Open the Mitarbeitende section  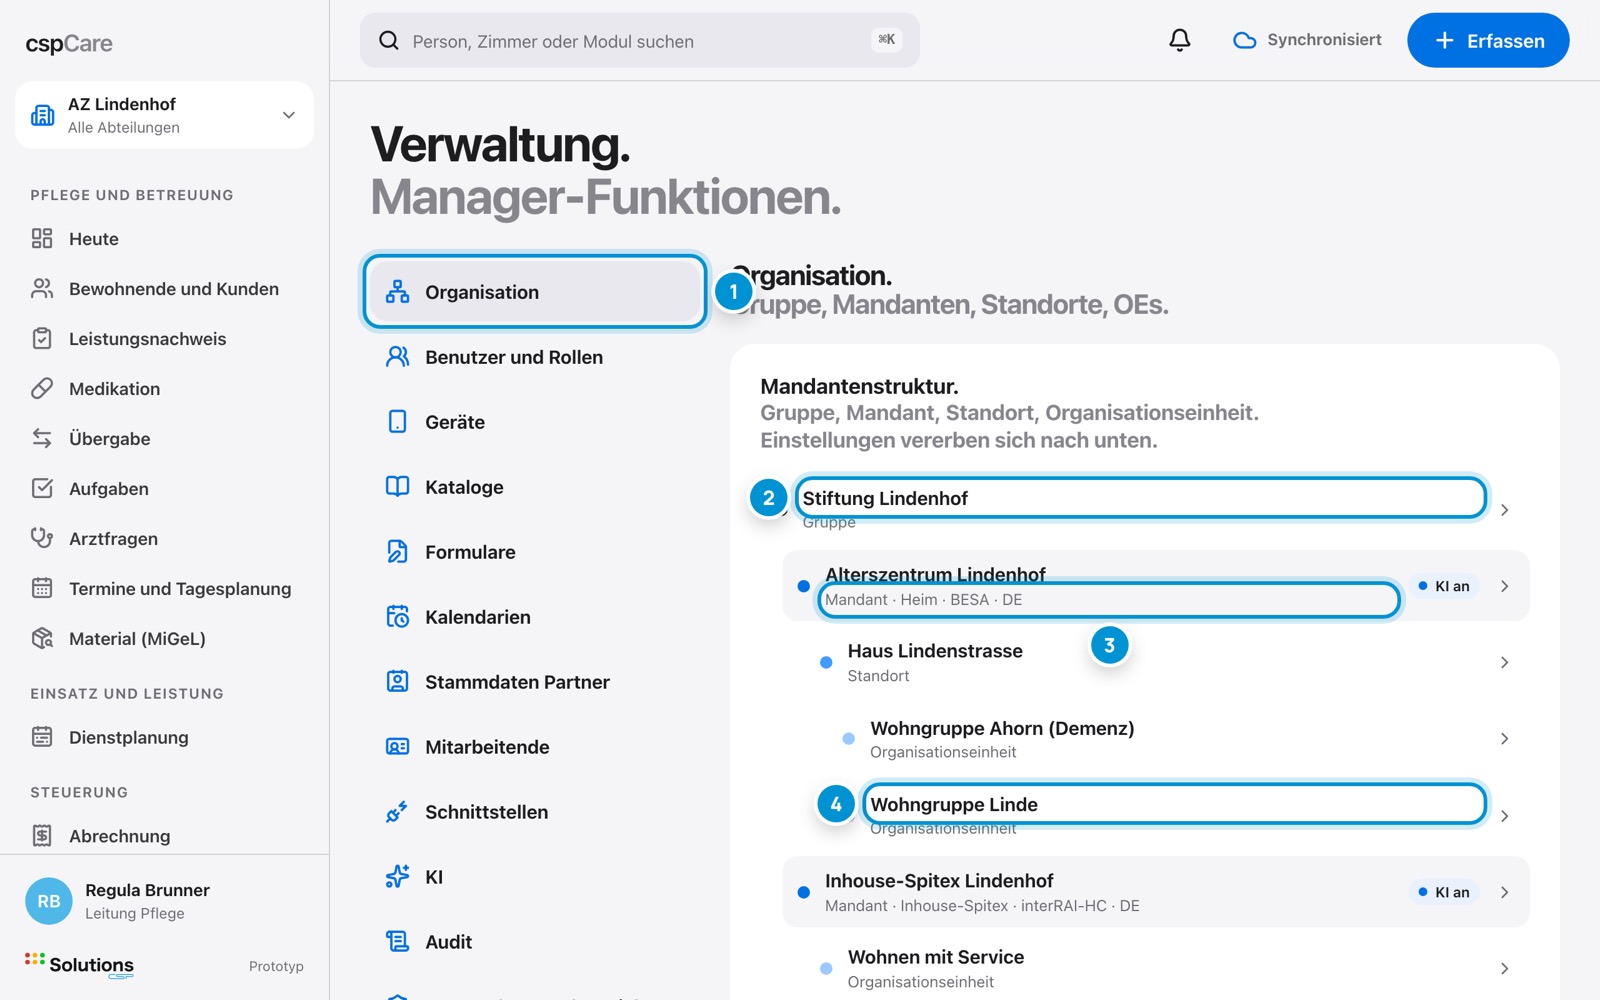[535, 747]
